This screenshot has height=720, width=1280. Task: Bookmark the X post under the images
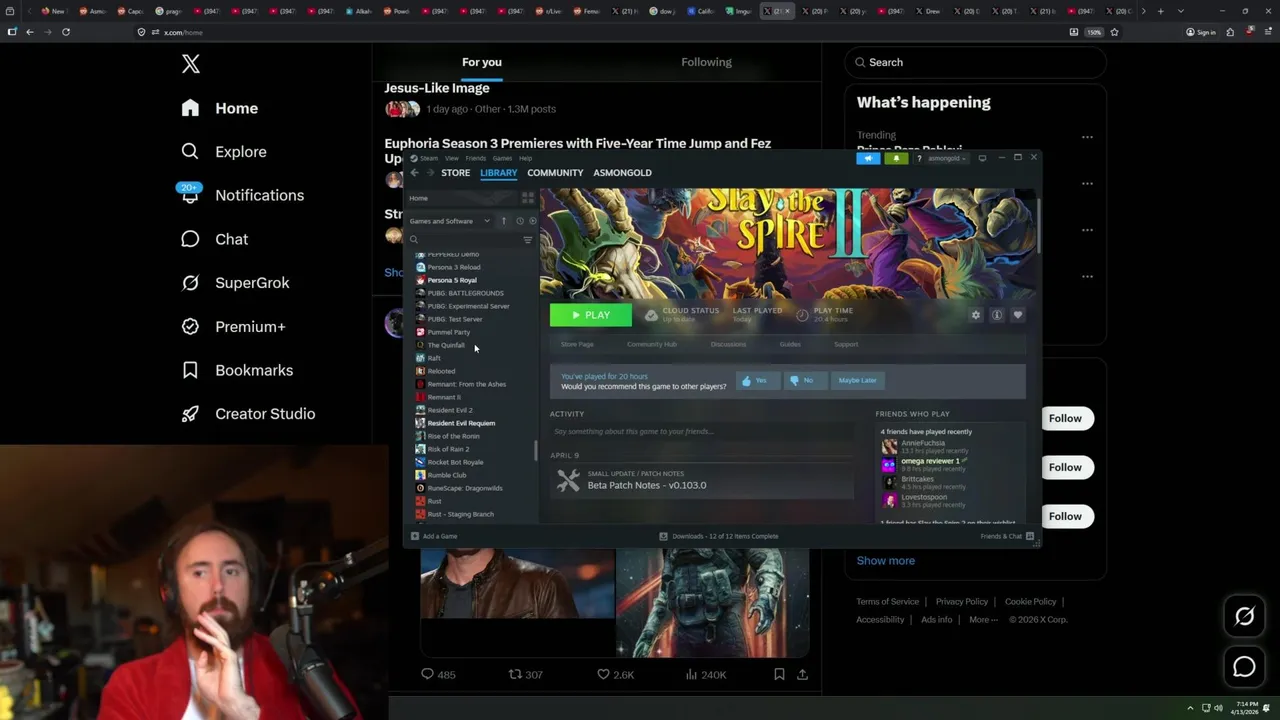(x=779, y=675)
